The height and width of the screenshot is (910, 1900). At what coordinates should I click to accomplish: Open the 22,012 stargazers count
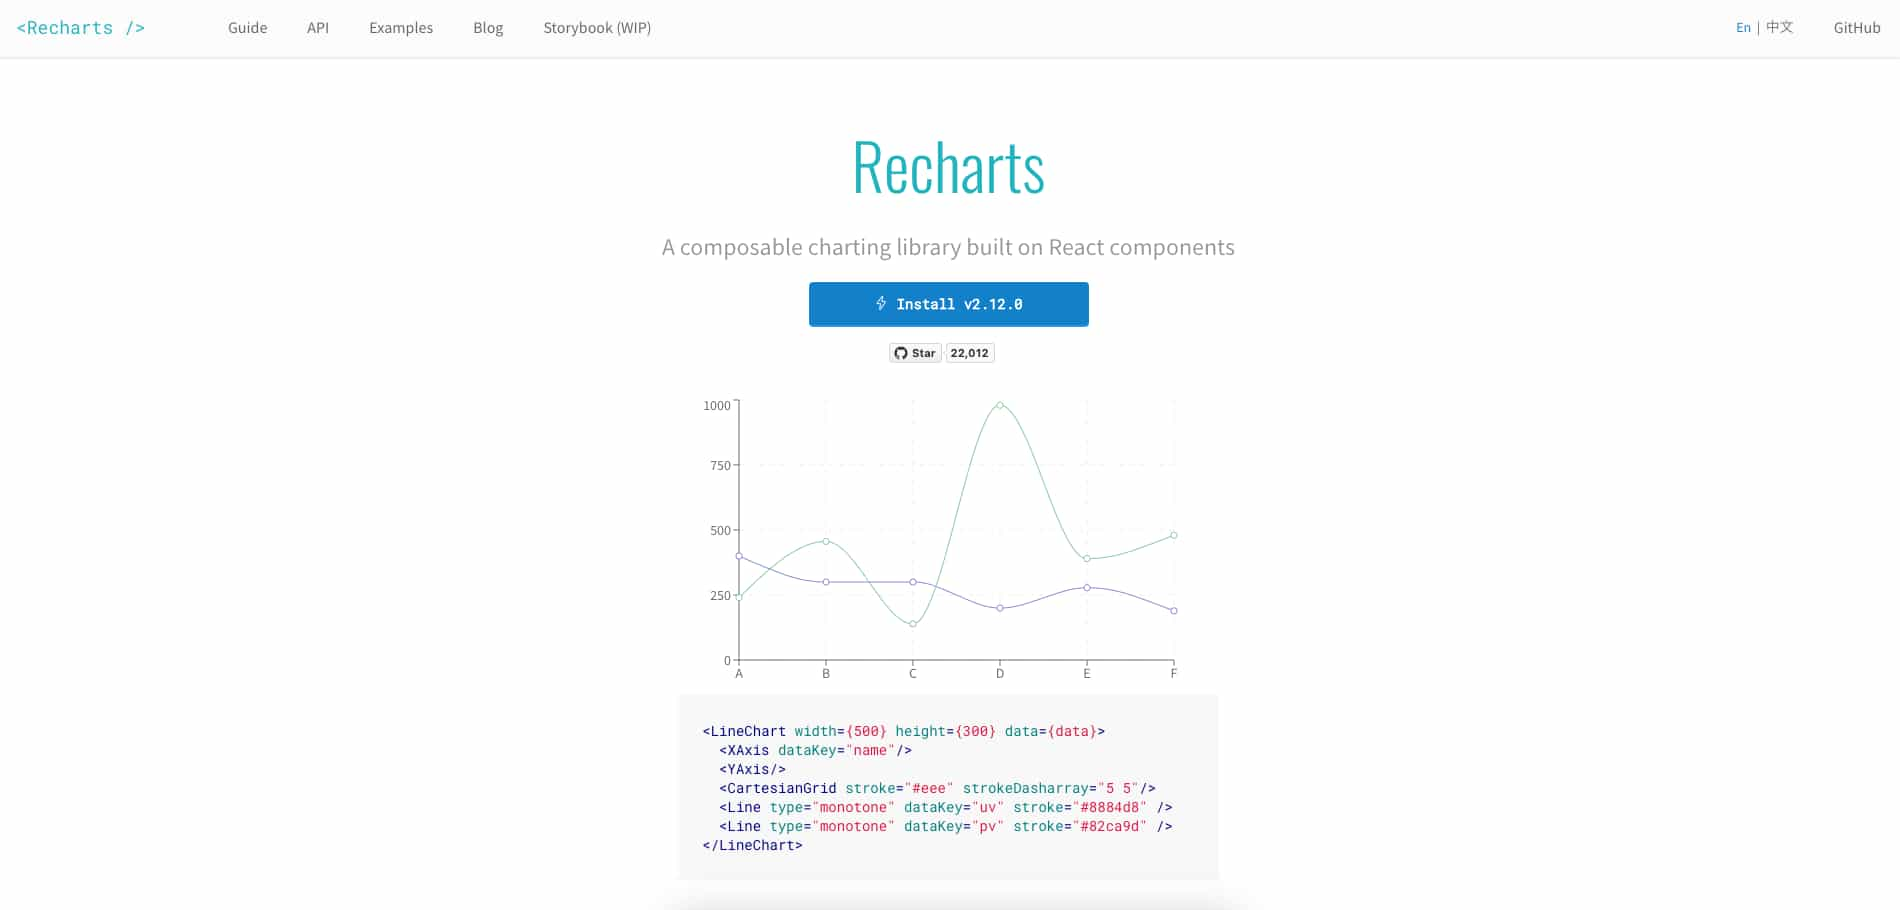[x=970, y=353]
